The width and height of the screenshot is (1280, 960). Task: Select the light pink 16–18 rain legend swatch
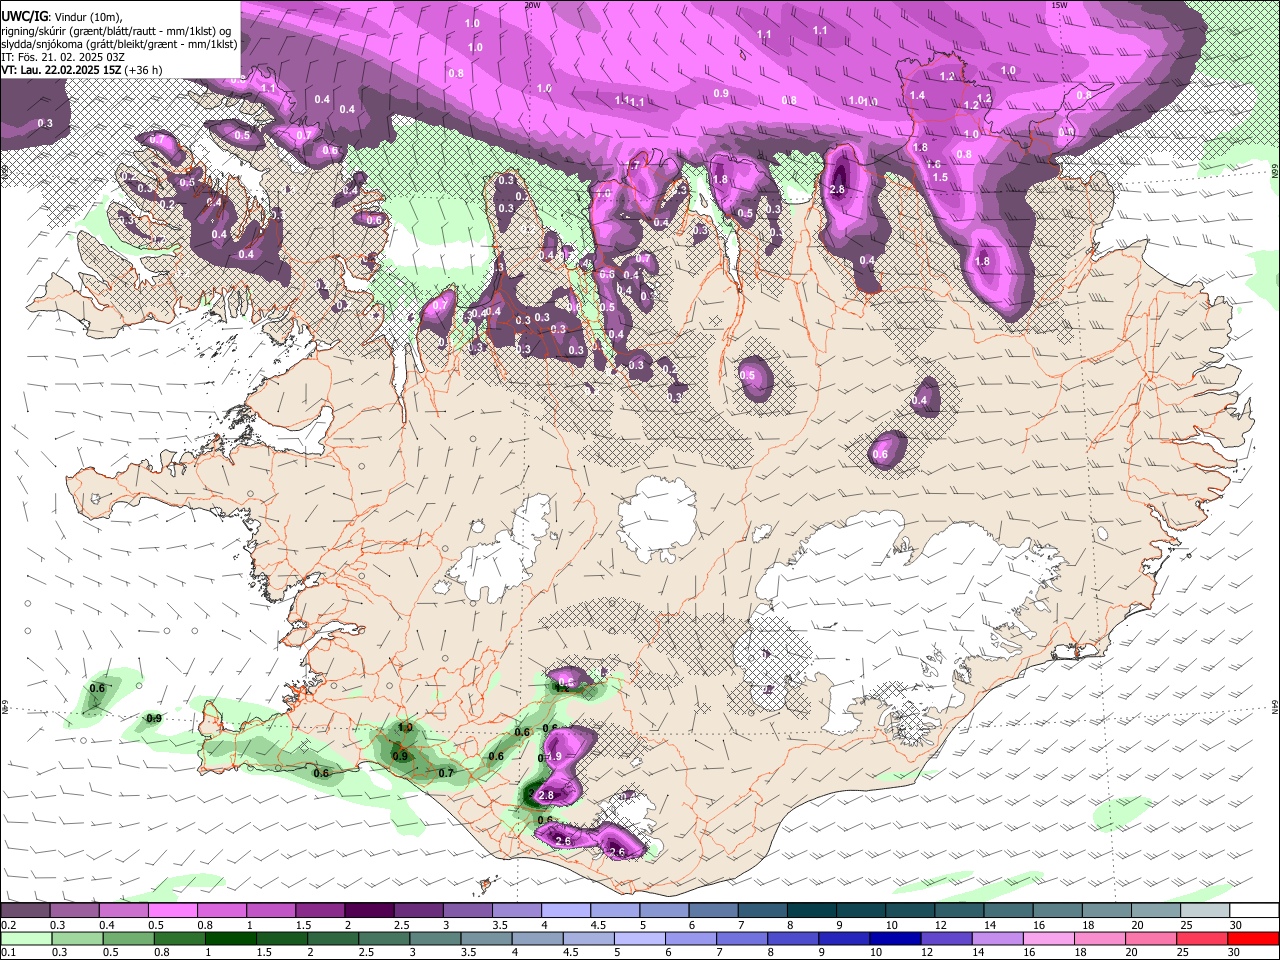pyautogui.click(x=1049, y=938)
